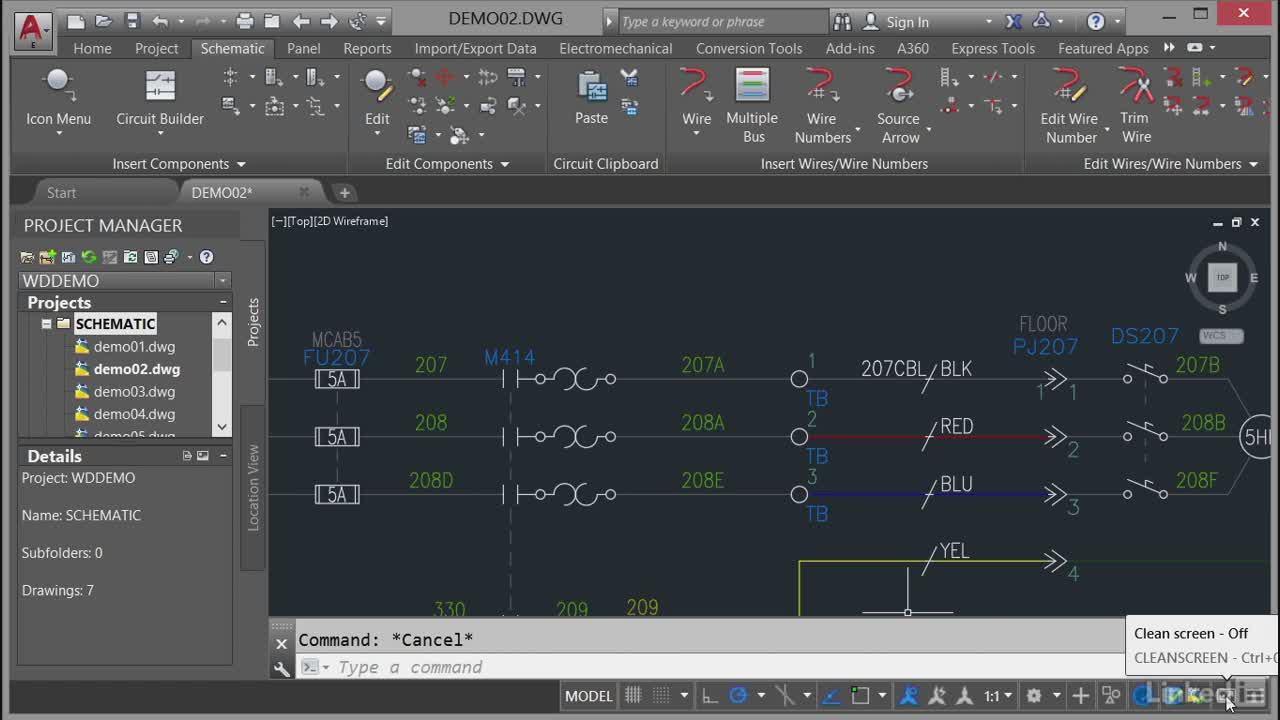
Task: Switch to the Home ribbon tab
Action: point(92,48)
